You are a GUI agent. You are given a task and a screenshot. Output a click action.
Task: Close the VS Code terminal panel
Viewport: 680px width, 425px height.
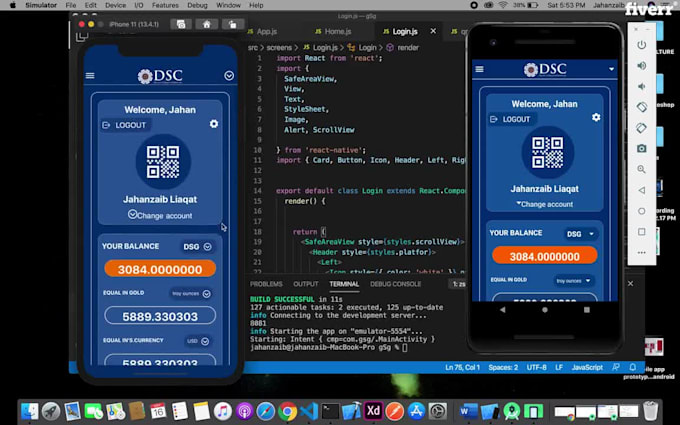631,284
